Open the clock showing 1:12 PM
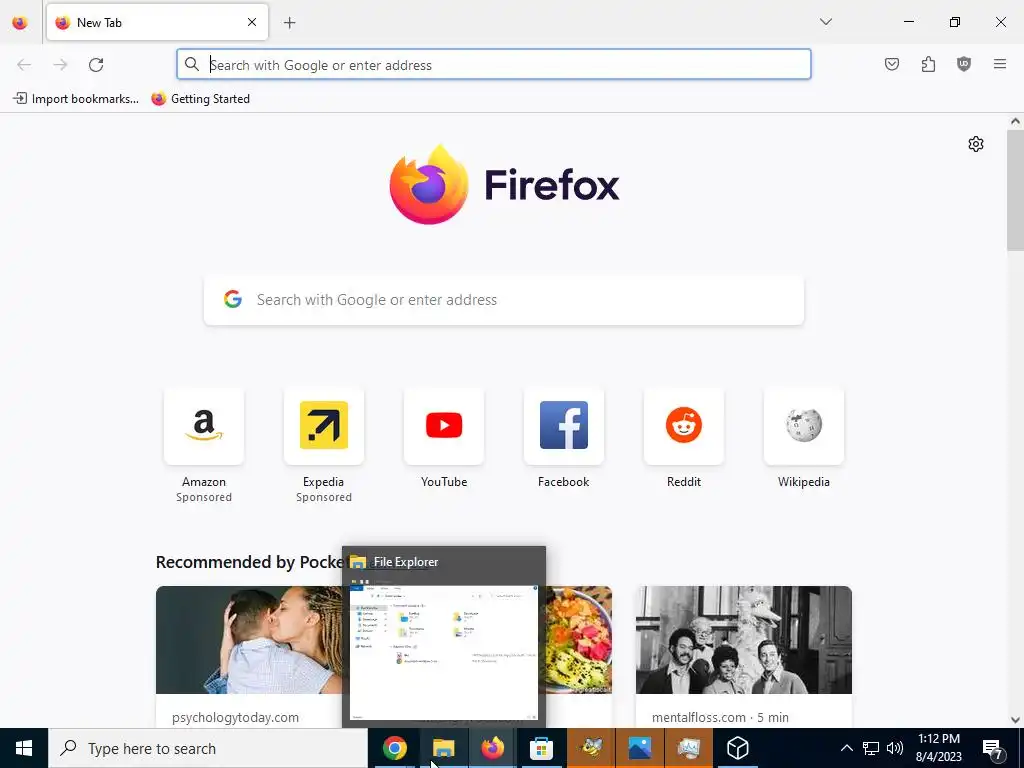The height and width of the screenshot is (768, 1024). (x=938, y=748)
